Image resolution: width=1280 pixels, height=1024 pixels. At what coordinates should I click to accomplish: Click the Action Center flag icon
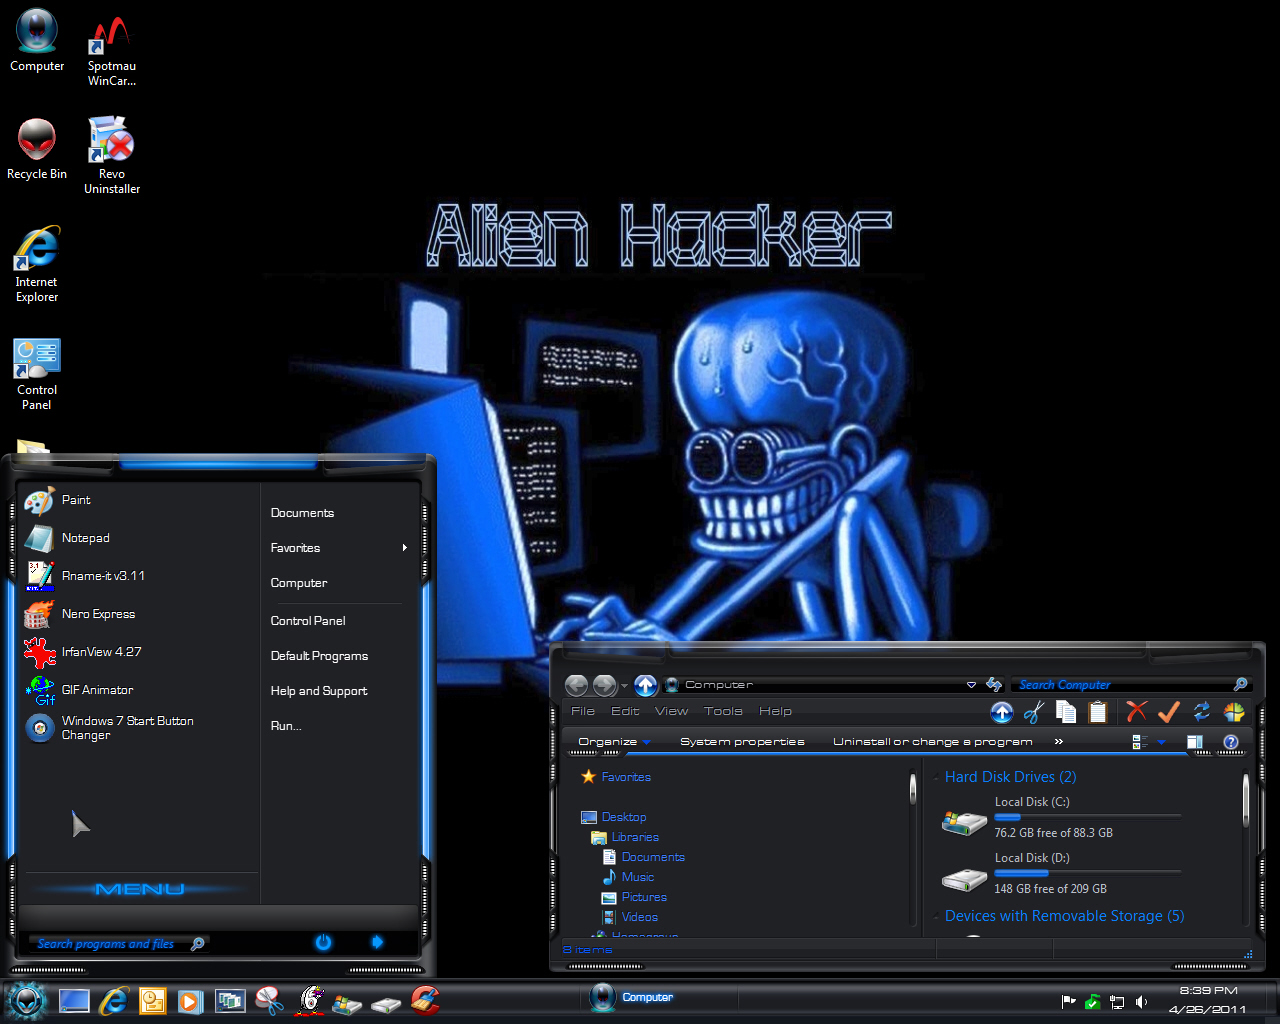[1069, 1002]
